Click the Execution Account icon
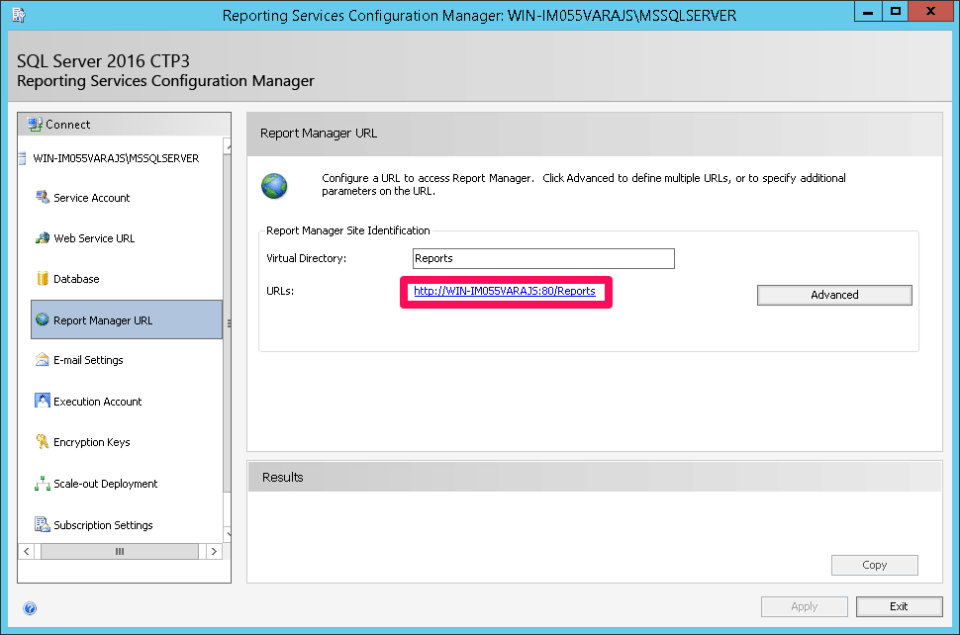960x635 pixels. 42,400
